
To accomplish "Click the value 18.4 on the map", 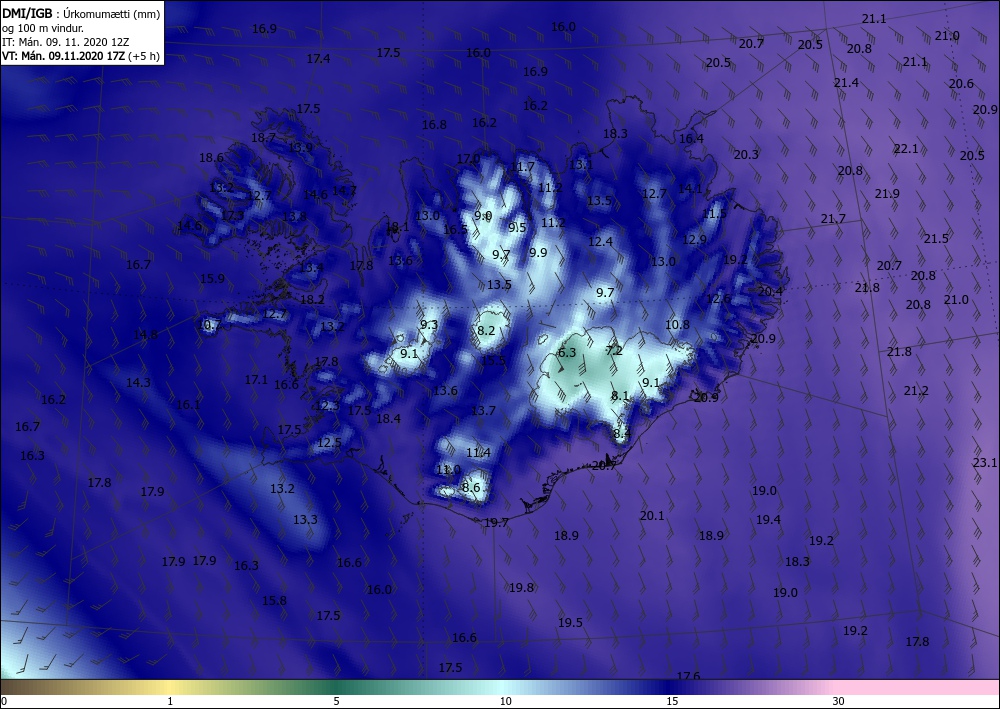I will [x=388, y=419].
